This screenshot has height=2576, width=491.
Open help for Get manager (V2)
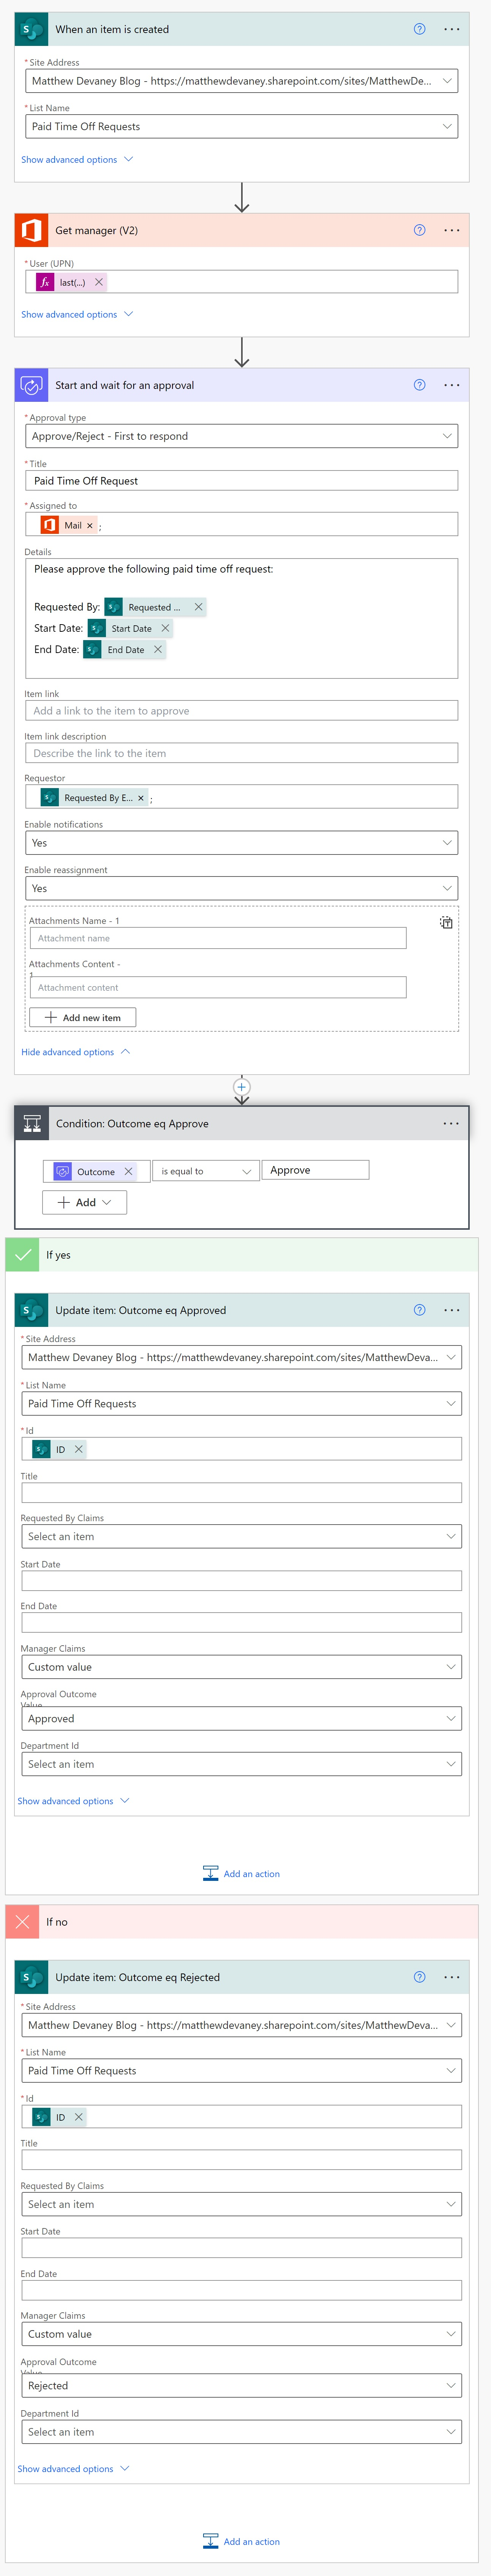[x=419, y=230]
